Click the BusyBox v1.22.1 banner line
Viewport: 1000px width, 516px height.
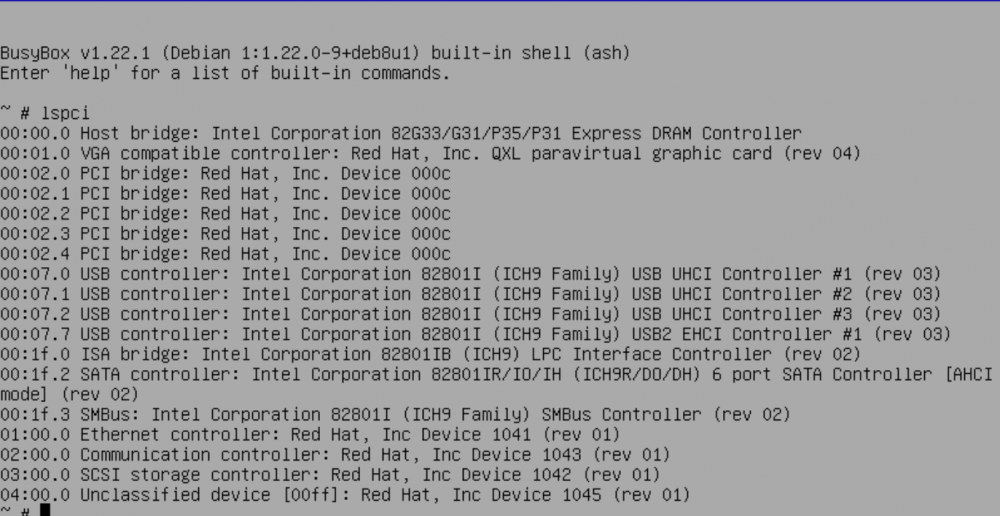coord(315,53)
